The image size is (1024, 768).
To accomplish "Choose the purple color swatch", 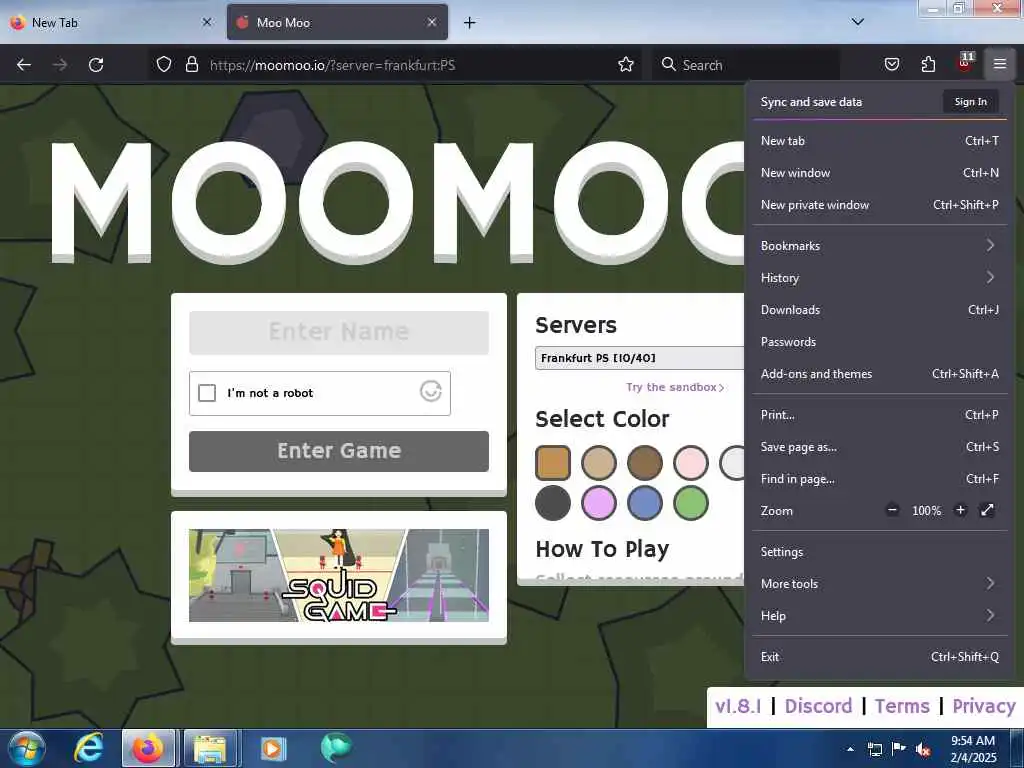I will tap(599, 503).
